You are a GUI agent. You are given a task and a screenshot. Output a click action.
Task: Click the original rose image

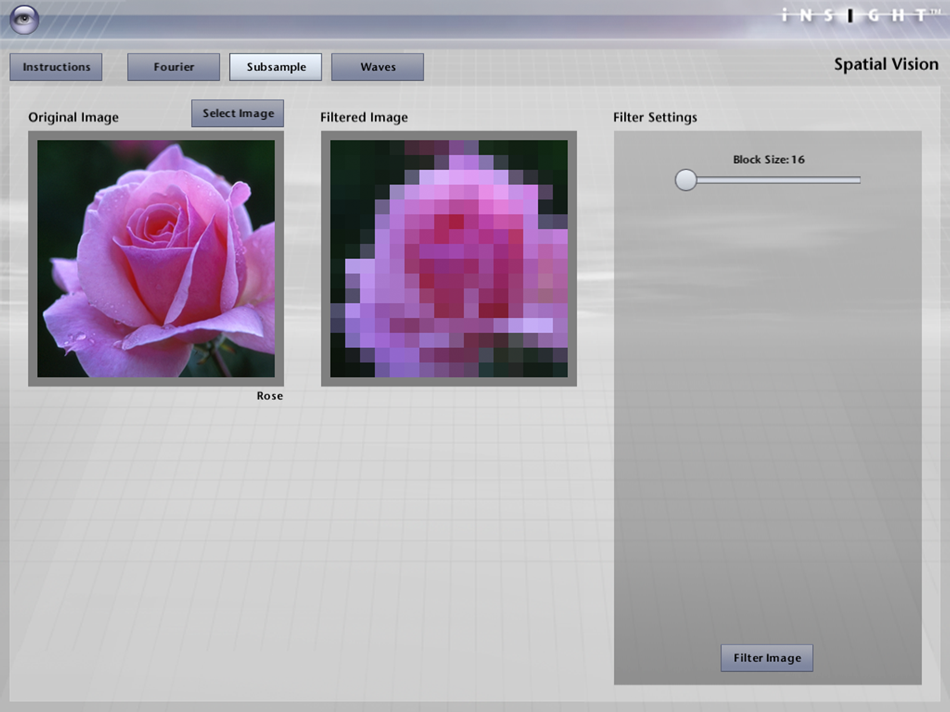coord(156,259)
